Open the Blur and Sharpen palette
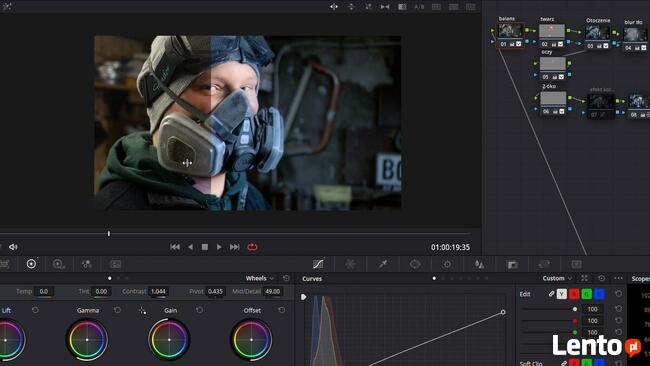The height and width of the screenshot is (366, 650). [479, 264]
